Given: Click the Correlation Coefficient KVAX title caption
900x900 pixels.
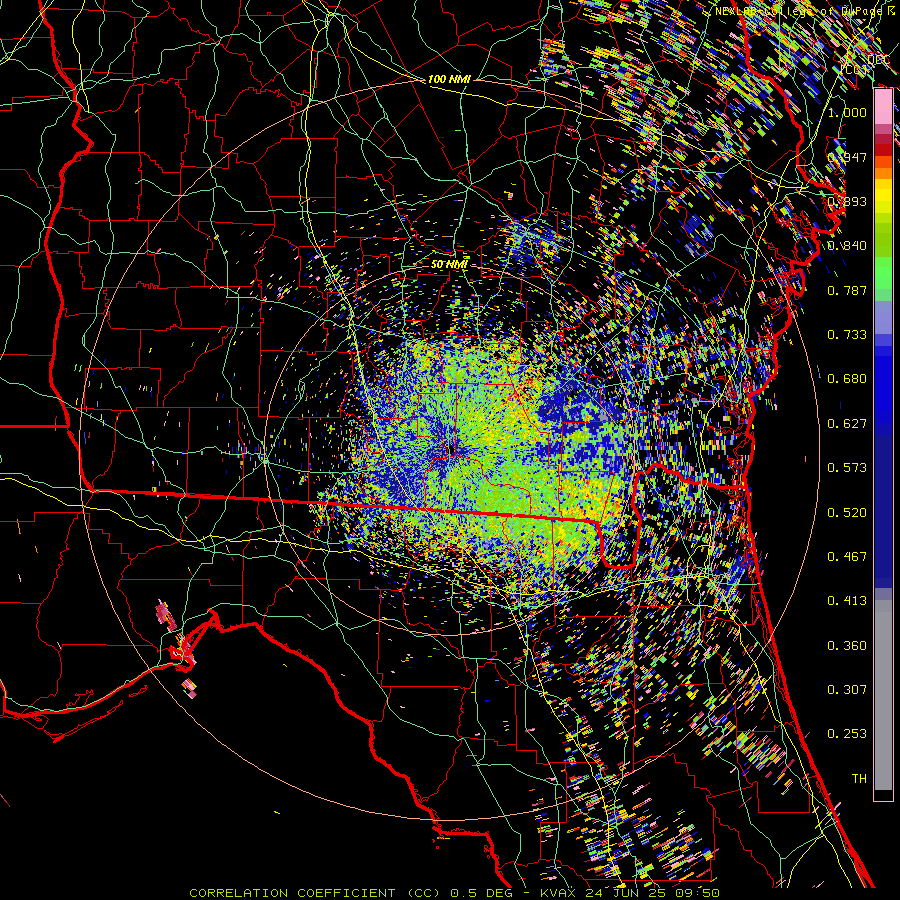Looking at the screenshot, I should coord(454,893).
